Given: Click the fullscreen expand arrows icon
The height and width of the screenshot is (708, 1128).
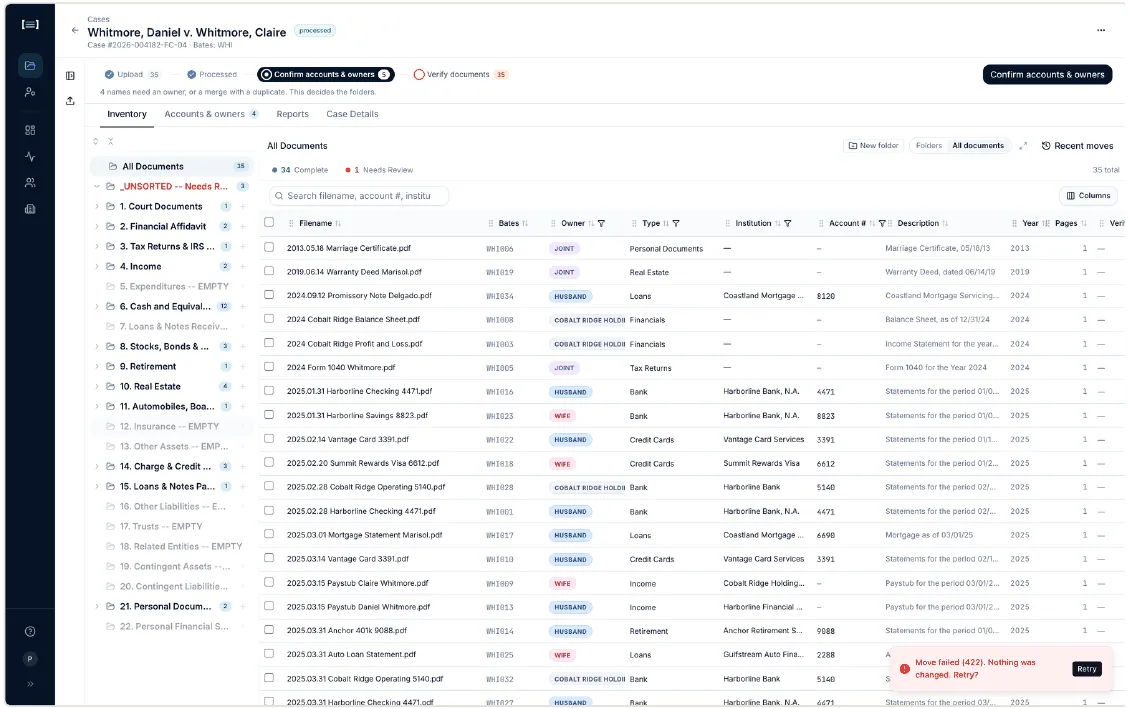Looking at the screenshot, I should tap(1023, 146).
